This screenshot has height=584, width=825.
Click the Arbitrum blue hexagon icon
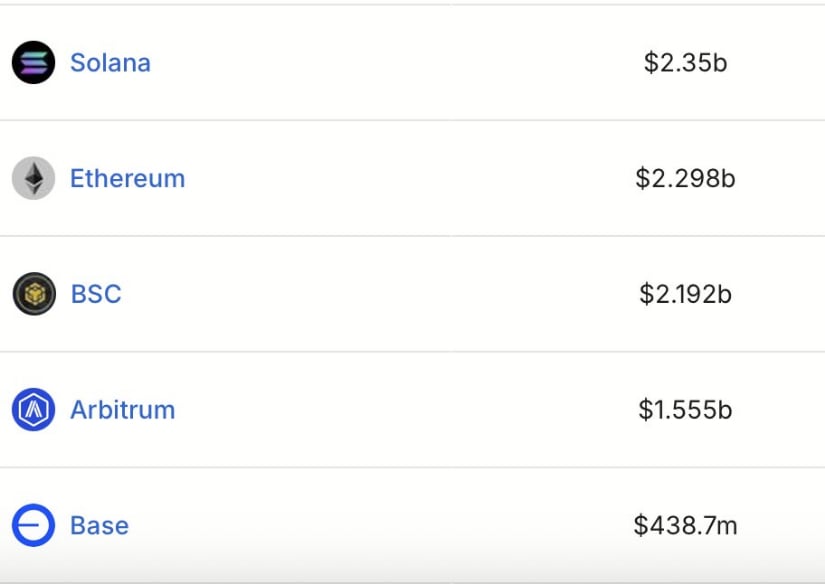click(33, 409)
